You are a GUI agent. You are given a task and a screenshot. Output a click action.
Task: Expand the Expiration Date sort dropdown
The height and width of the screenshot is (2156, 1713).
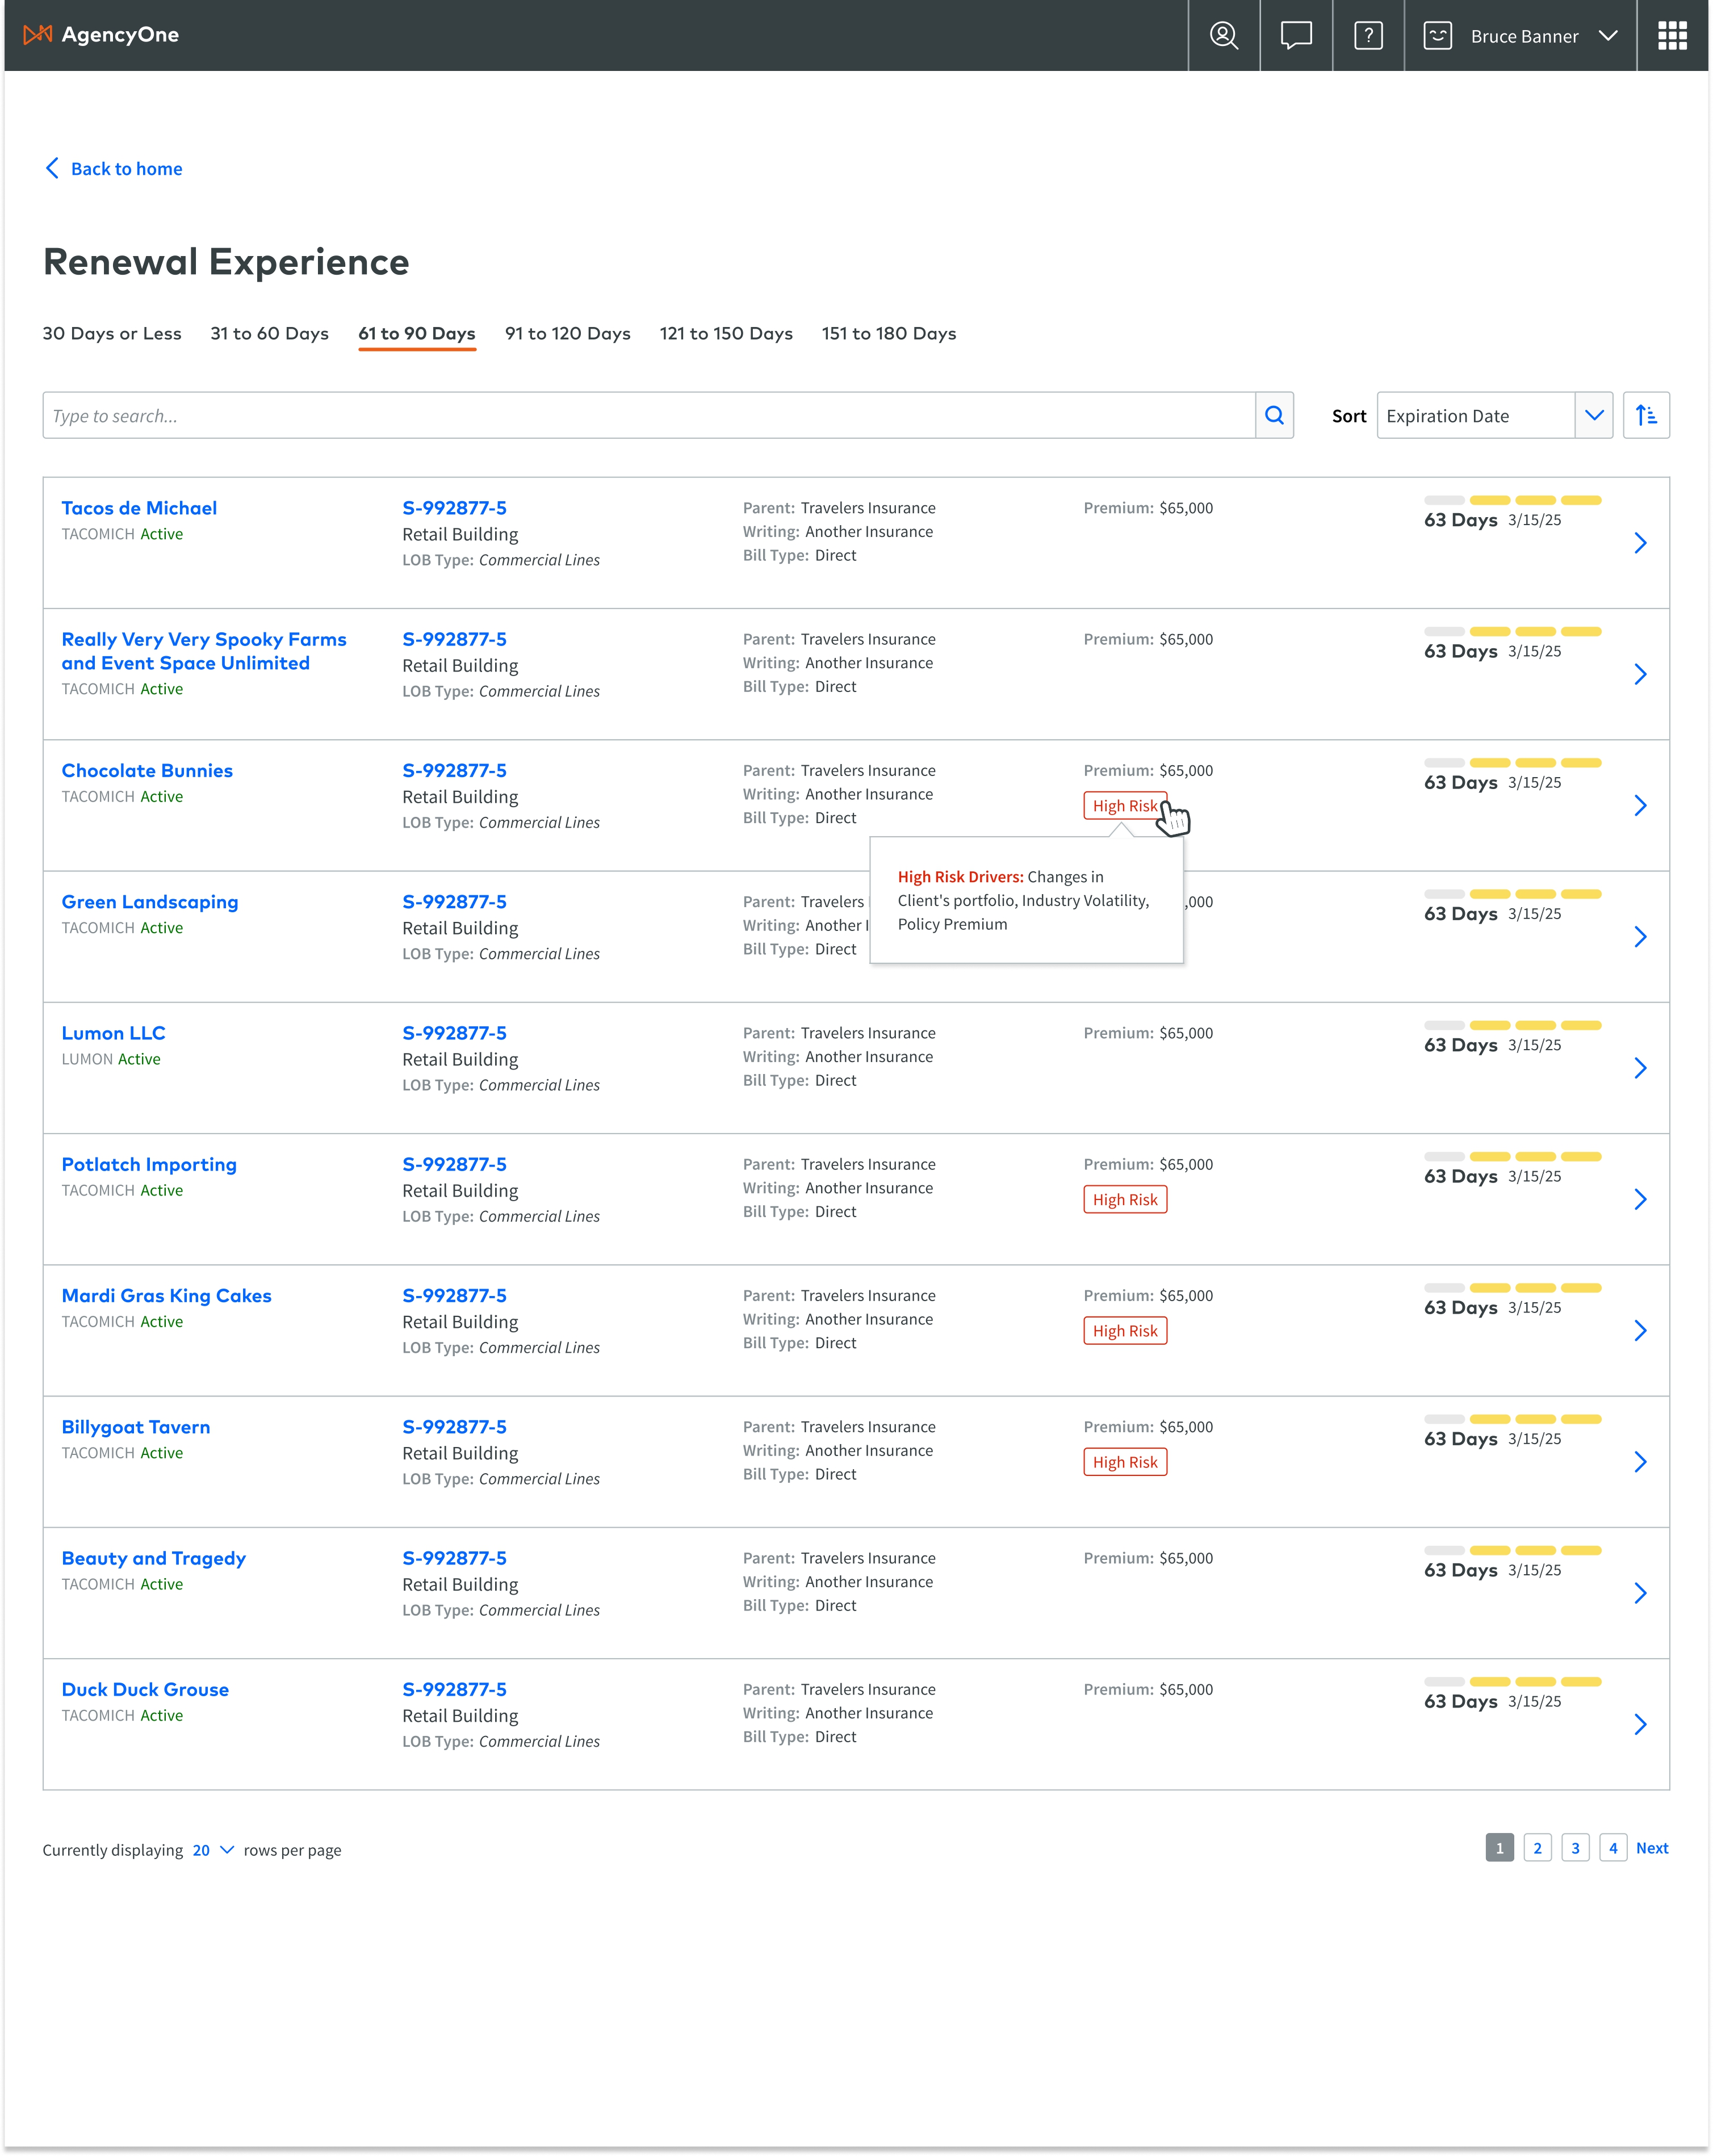[1593, 415]
